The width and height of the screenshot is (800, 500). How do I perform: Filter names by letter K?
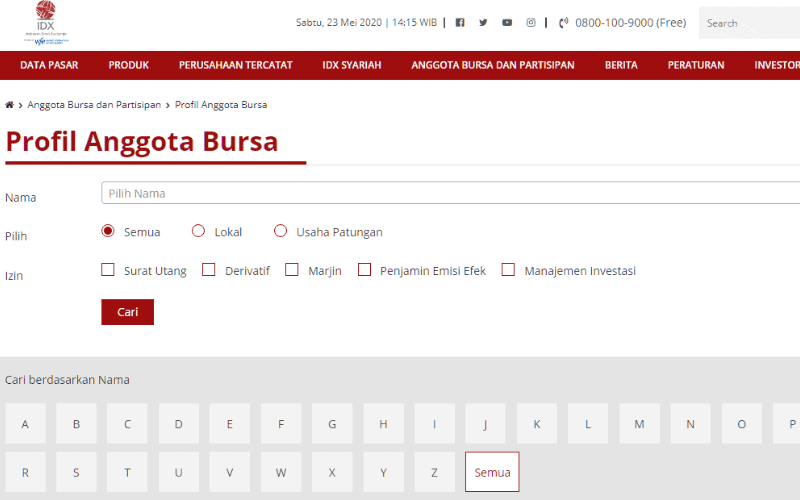click(537, 423)
